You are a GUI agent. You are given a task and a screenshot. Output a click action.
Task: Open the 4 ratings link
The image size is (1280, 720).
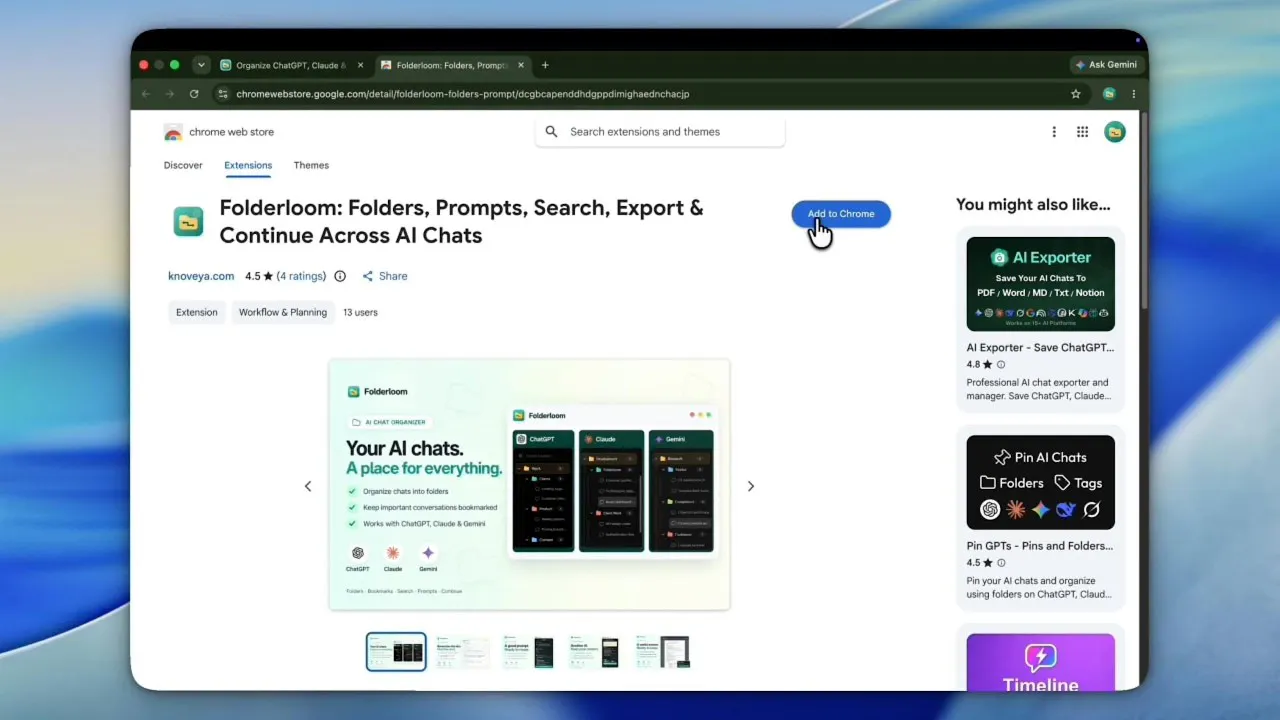[301, 276]
